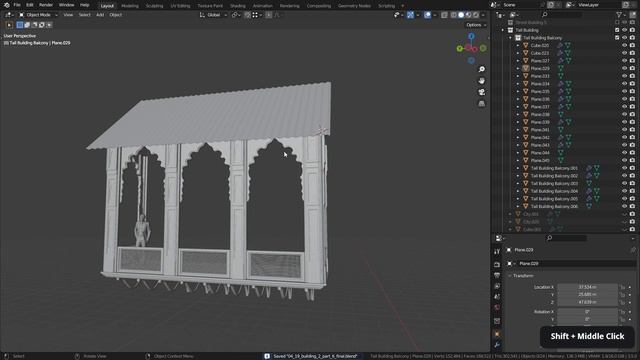Viewport: 640px width, 360px height.
Task: Click the modifier icon on Cube.020 row
Action: (x=560, y=45)
